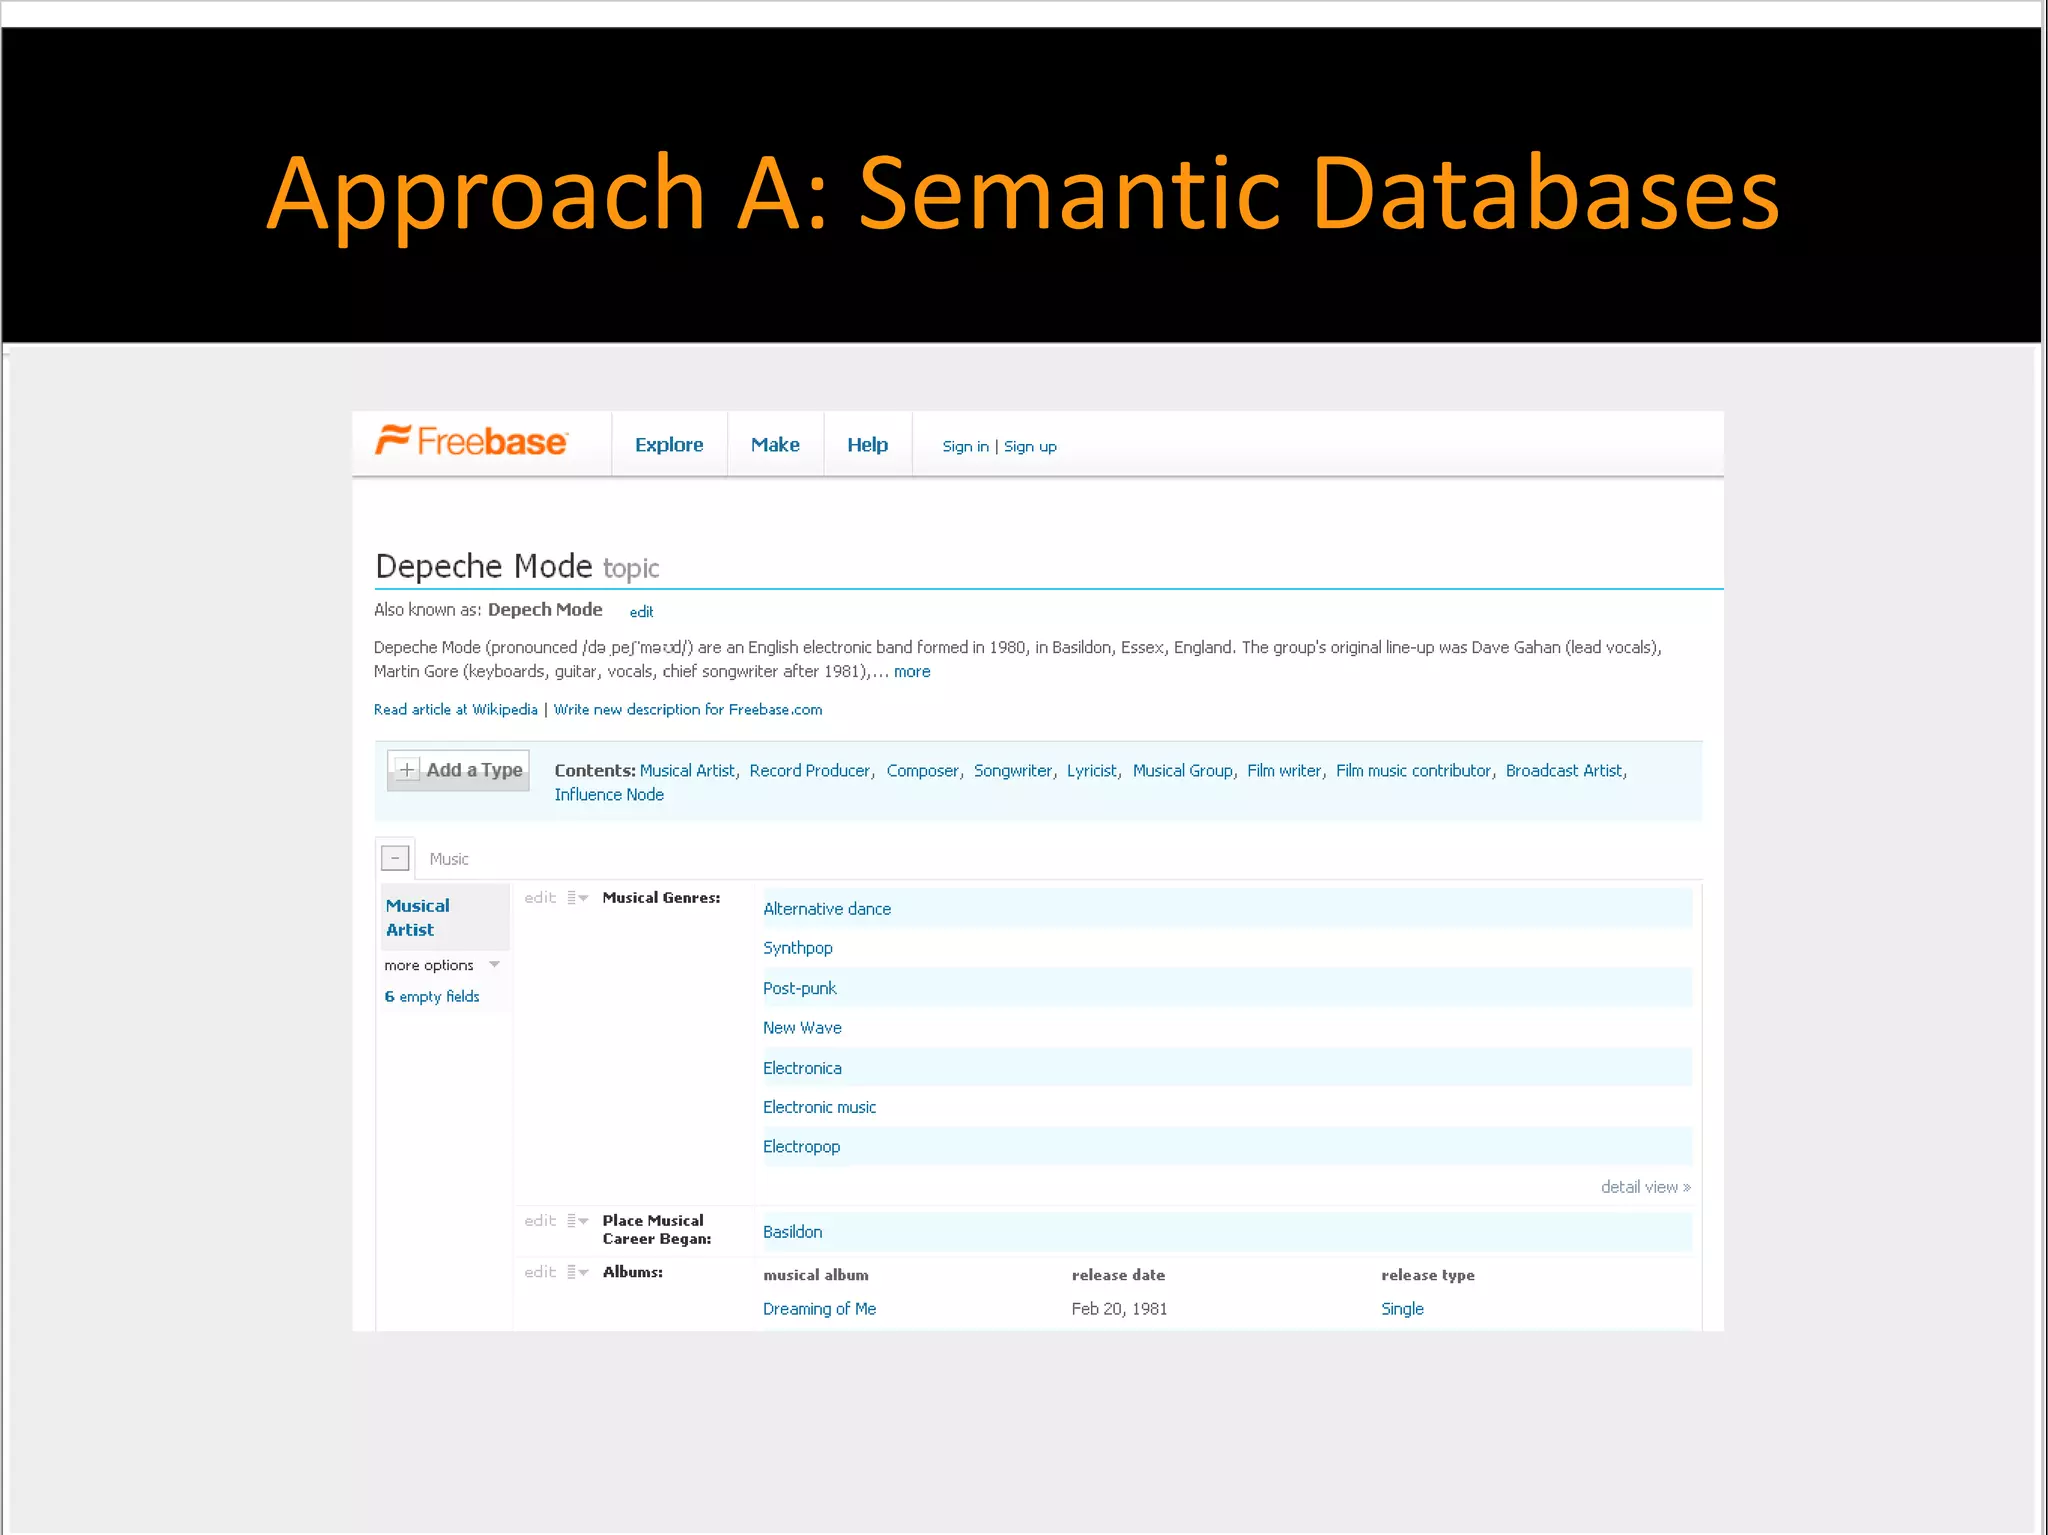Open Musical Genres list menu icon
The height and width of the screenshot is (1535, 2048).
577,898
